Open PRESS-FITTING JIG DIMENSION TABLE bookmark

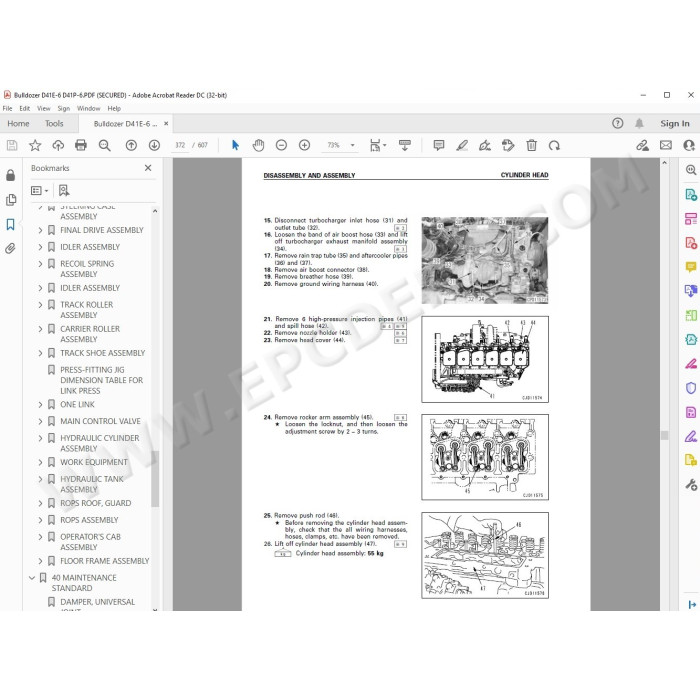click(102, 380)
